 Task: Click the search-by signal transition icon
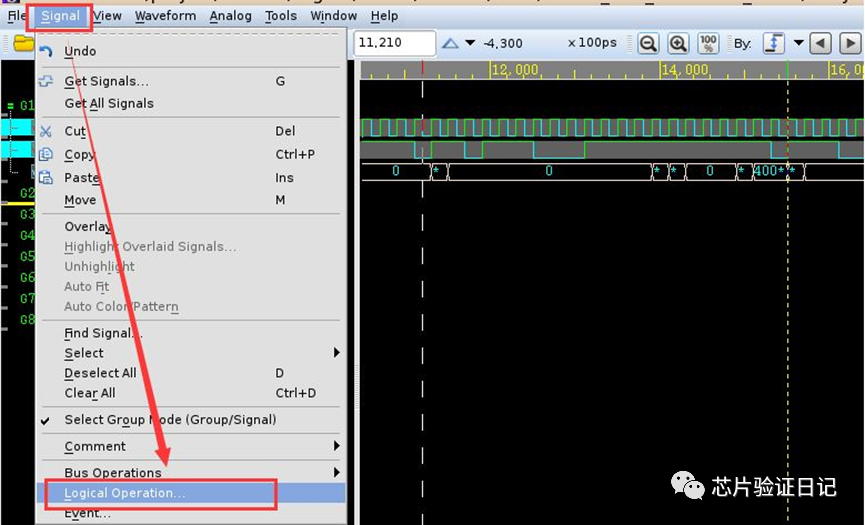tap(773, 43)
